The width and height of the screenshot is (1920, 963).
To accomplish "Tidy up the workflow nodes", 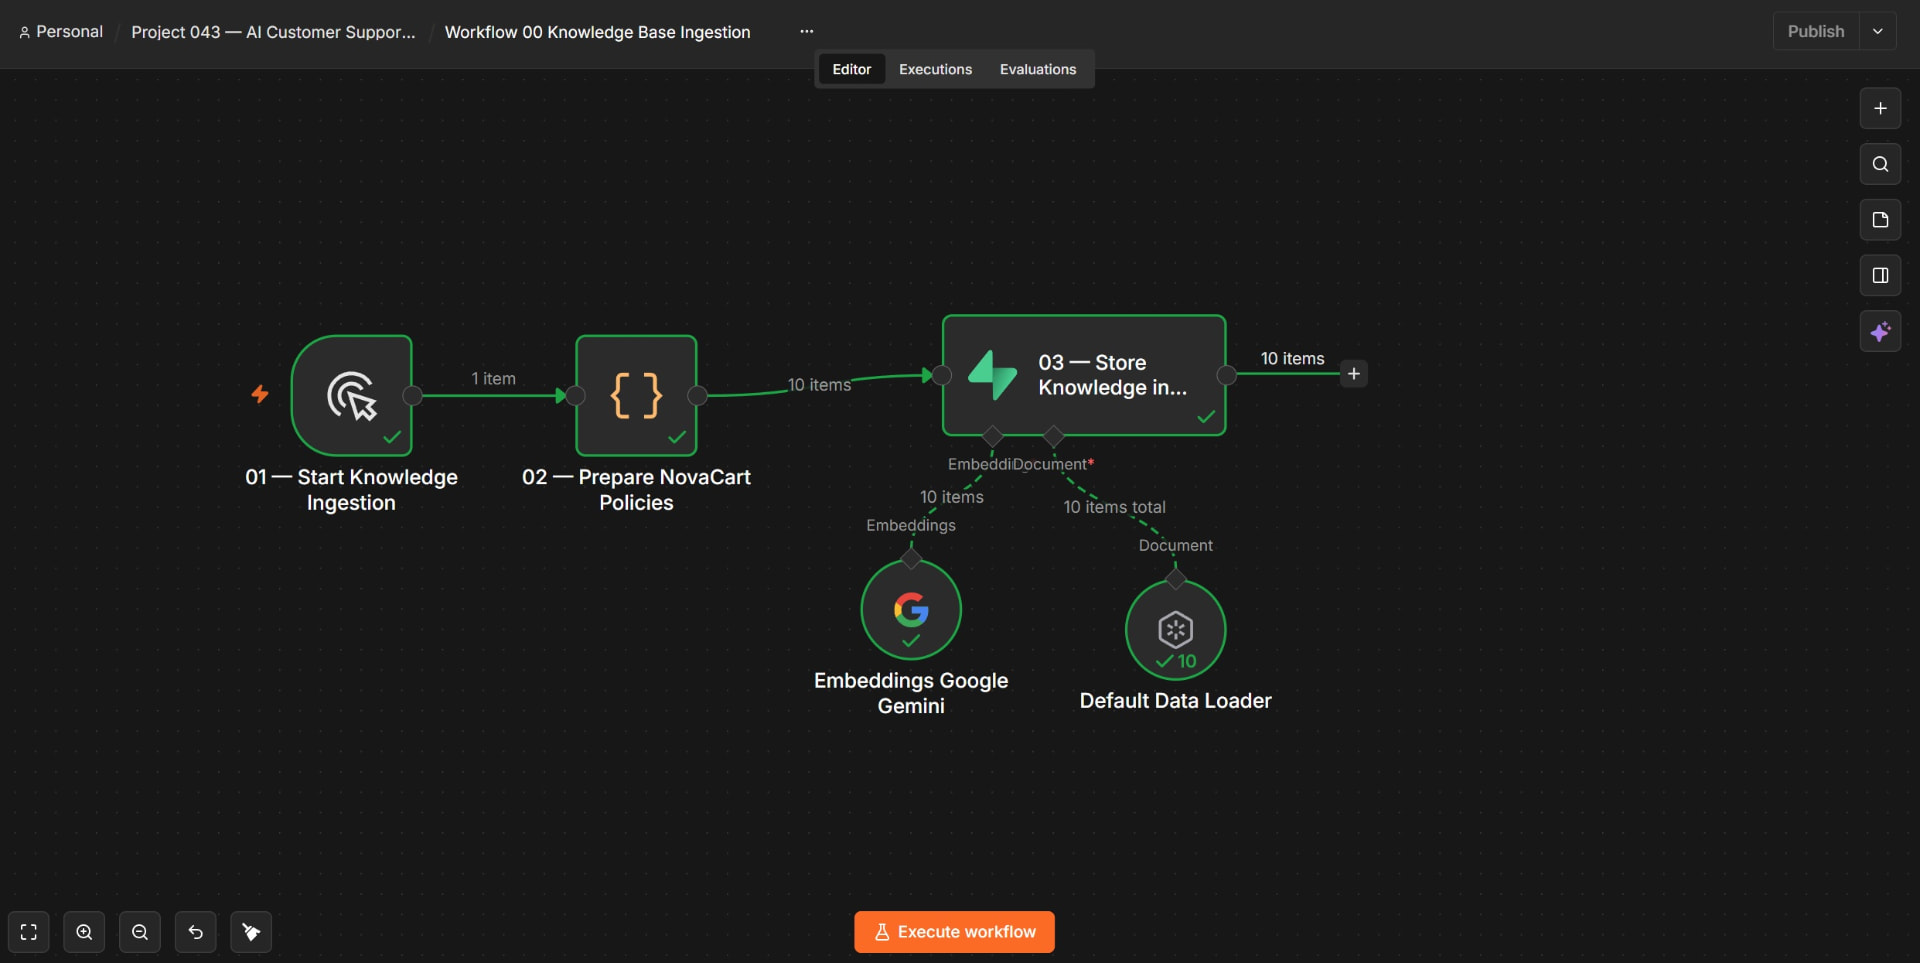I will tap(251, 932).
